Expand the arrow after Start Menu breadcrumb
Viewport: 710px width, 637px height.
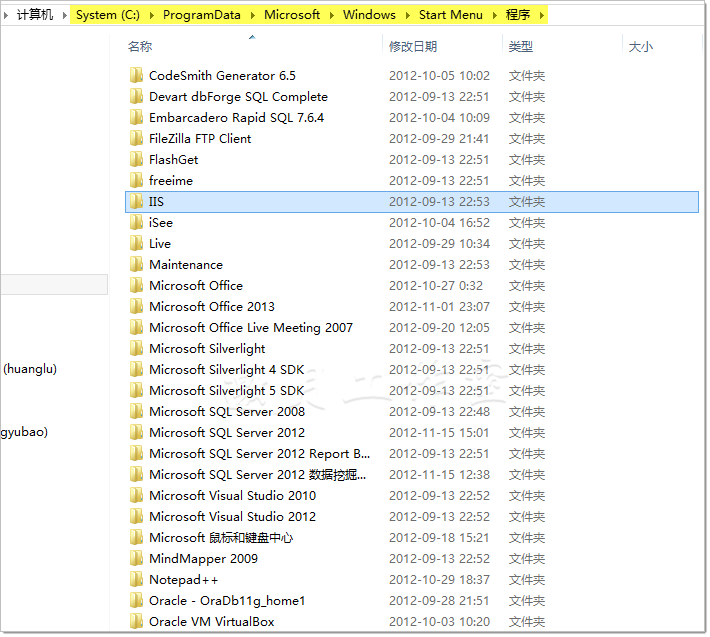point(494,15)
